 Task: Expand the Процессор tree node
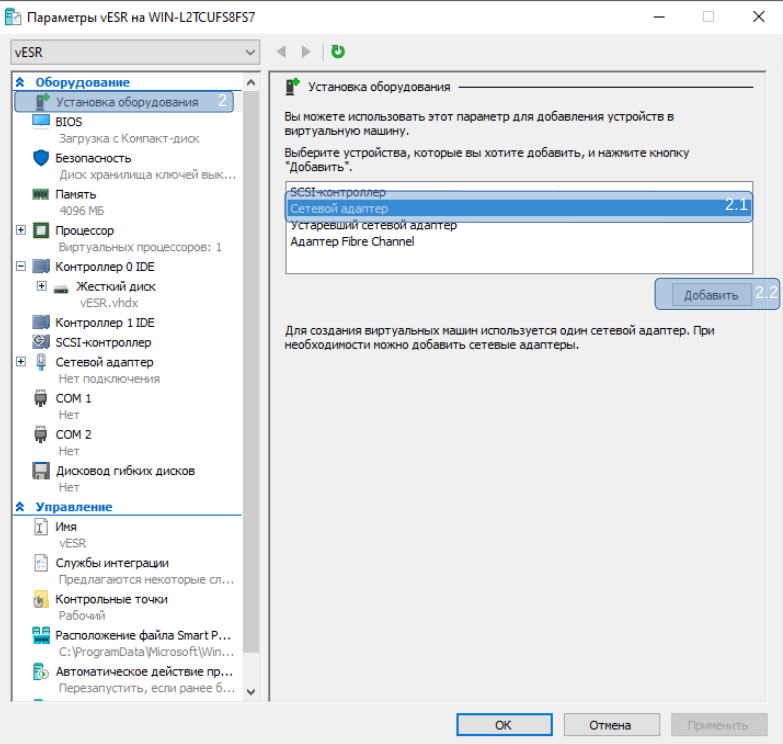click(21, 230)
